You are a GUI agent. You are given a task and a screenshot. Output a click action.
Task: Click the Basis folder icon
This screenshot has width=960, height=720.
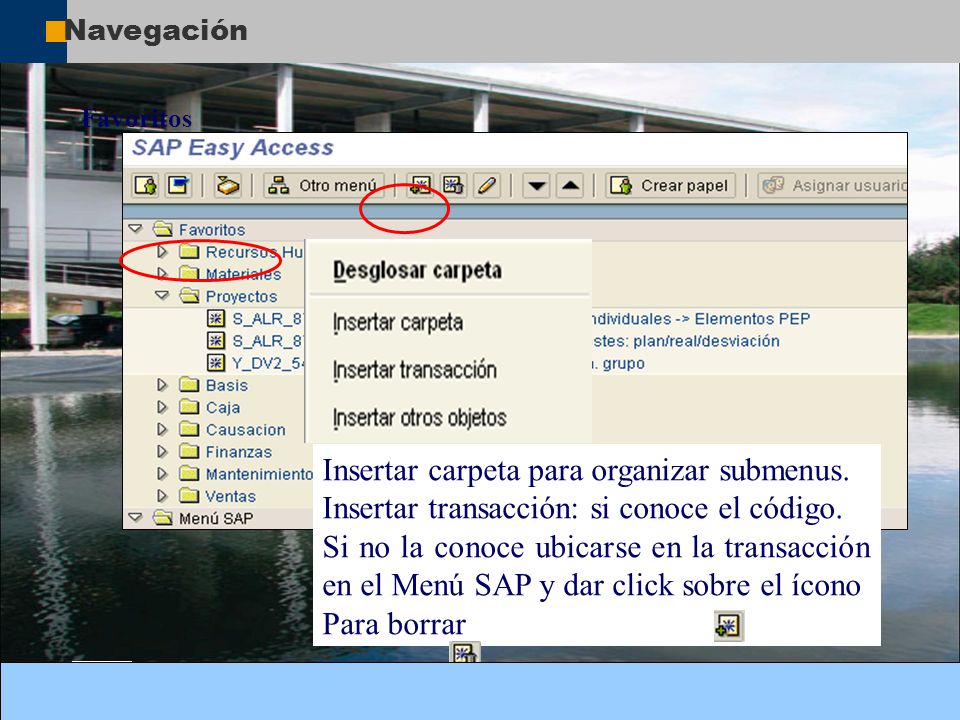pos(189,384)
